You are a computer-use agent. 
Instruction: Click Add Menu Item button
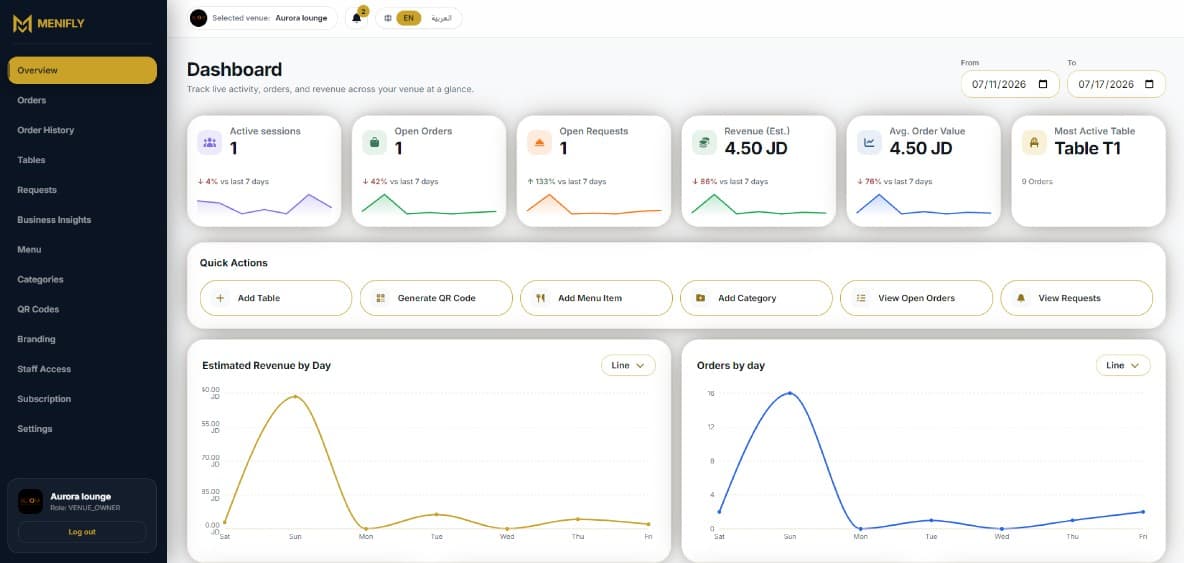(x=596, y=298)
